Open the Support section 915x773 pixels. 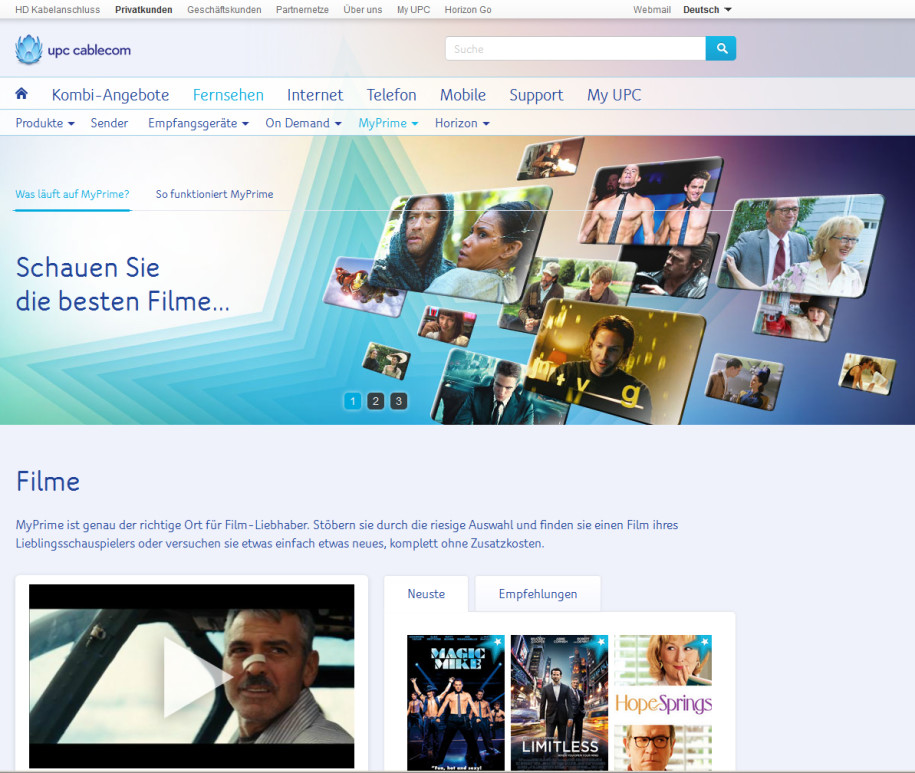[x=536, y=95]
